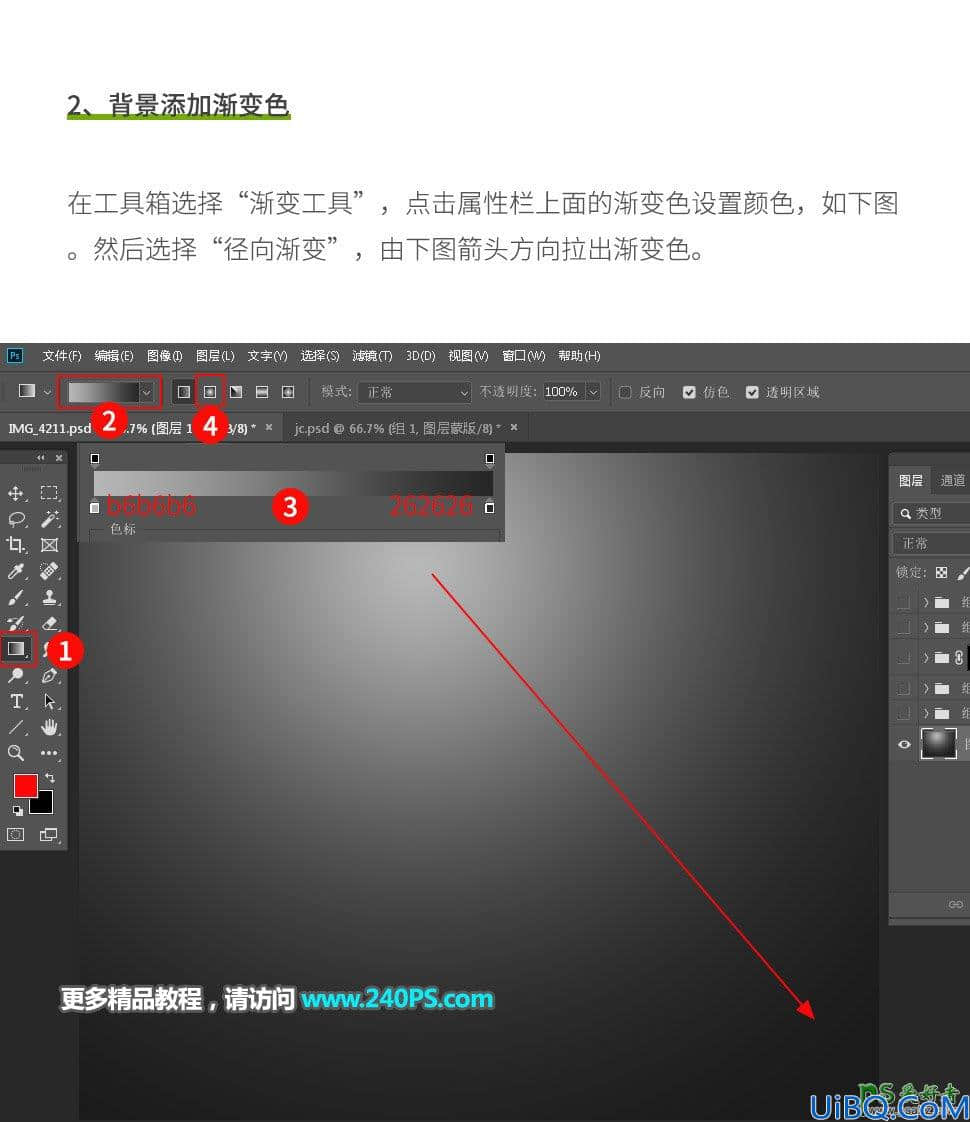Select the Gradient tool in toolbox
Viewport: 970px width, 1122px height.
16,649
